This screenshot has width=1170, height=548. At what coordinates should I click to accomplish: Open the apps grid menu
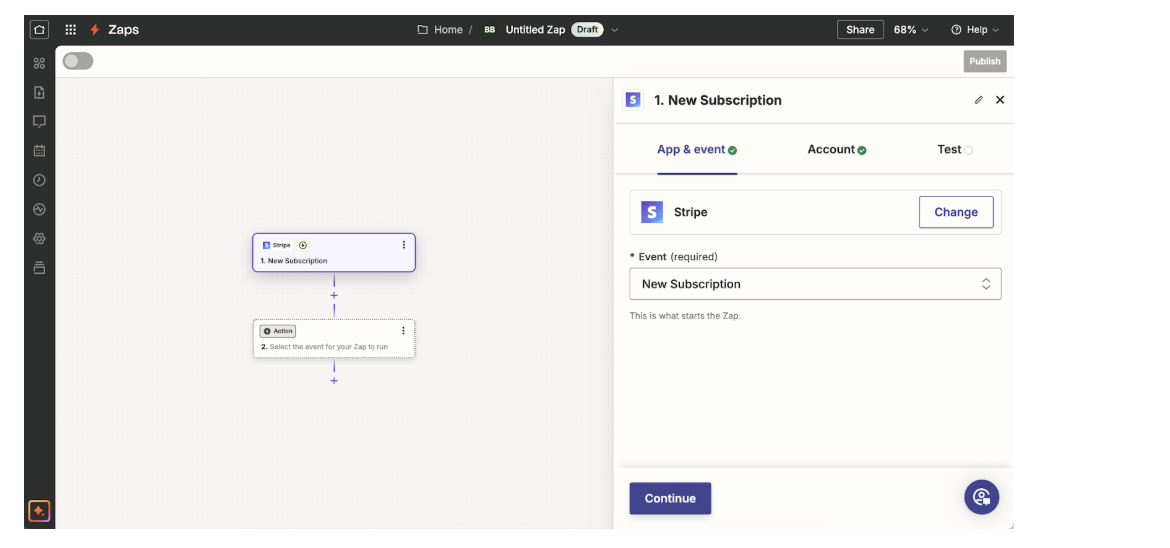coord(71,30)
